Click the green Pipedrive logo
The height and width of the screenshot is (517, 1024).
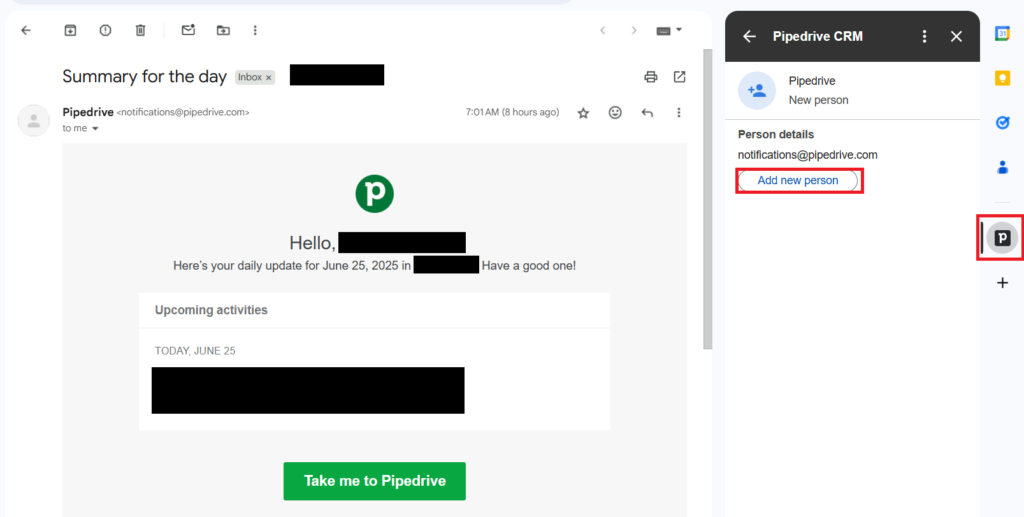[x=374, y=194]
